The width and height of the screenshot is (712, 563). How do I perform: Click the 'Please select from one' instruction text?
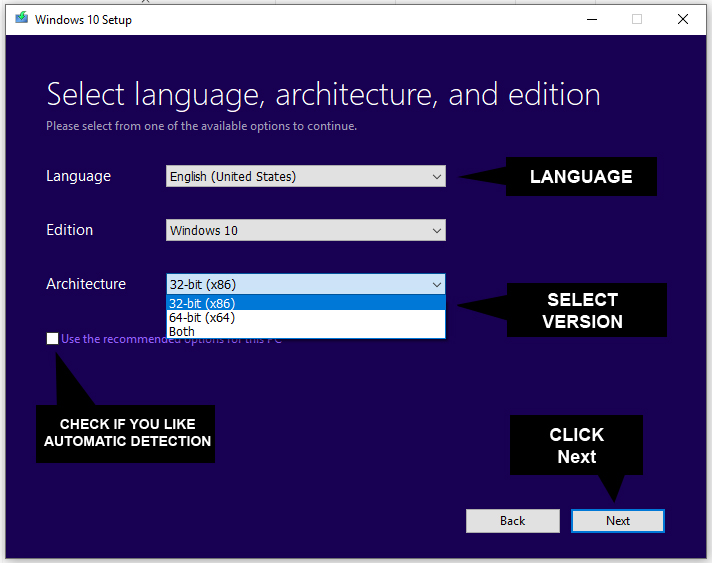coord(202,126)
